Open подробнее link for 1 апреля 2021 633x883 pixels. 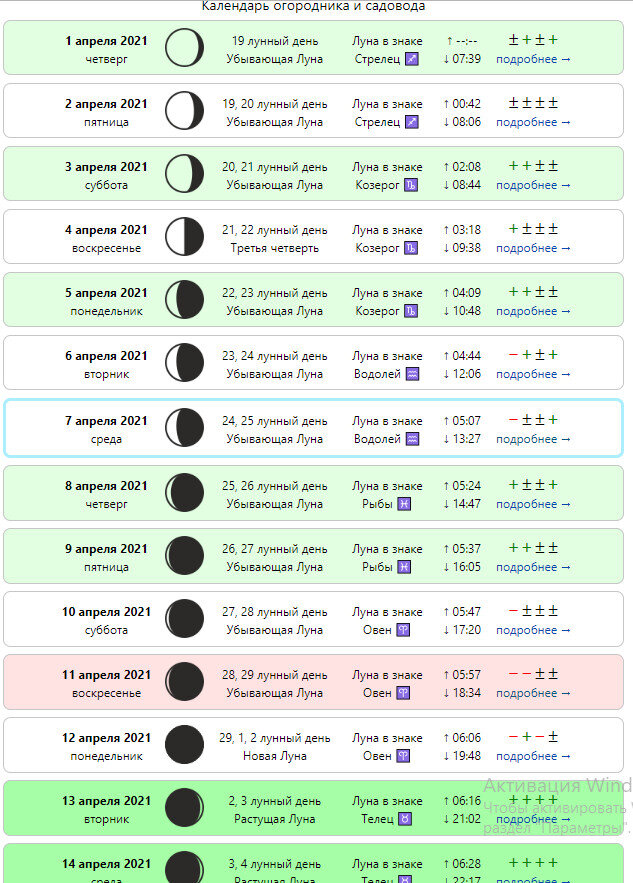tap(533, 59)
